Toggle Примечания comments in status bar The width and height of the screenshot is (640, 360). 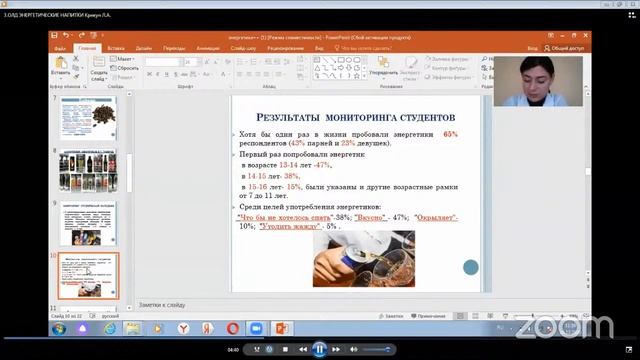pyautogui.click(x=429, y=316)
